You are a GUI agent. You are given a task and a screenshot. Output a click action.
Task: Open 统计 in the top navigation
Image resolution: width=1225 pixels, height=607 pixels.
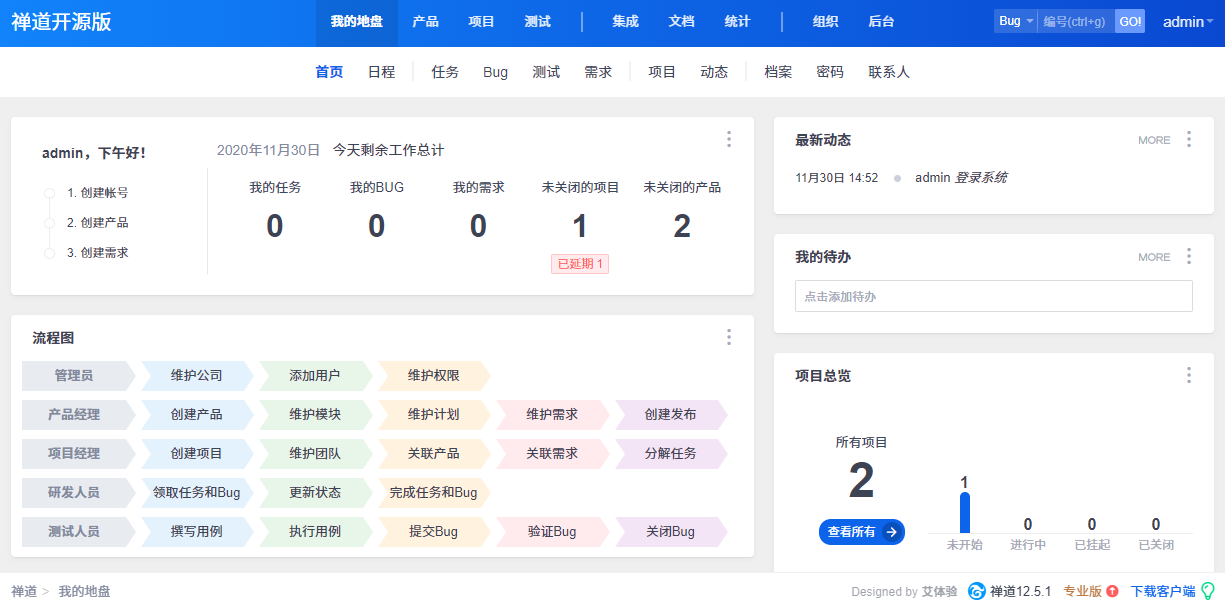[x=737, y=21]
